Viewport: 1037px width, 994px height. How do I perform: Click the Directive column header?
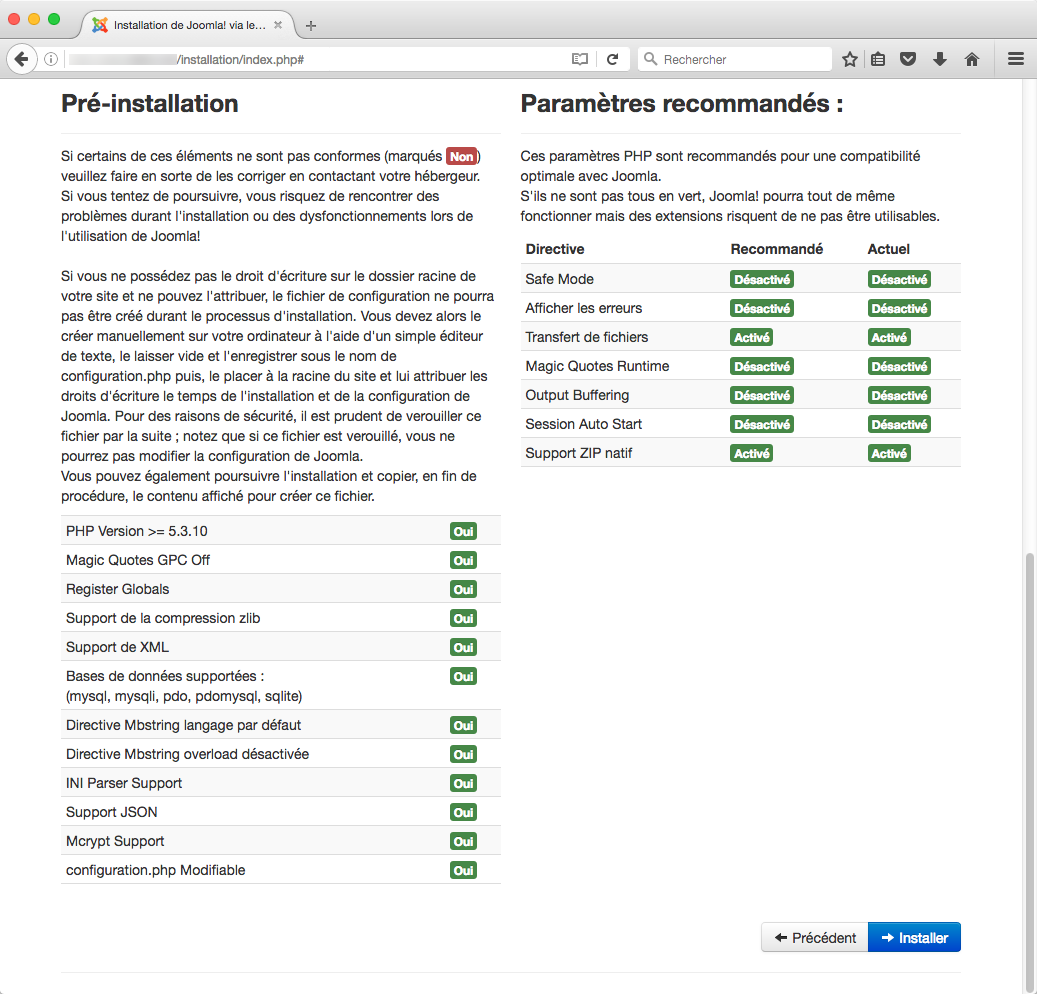(x=555, y=249)
